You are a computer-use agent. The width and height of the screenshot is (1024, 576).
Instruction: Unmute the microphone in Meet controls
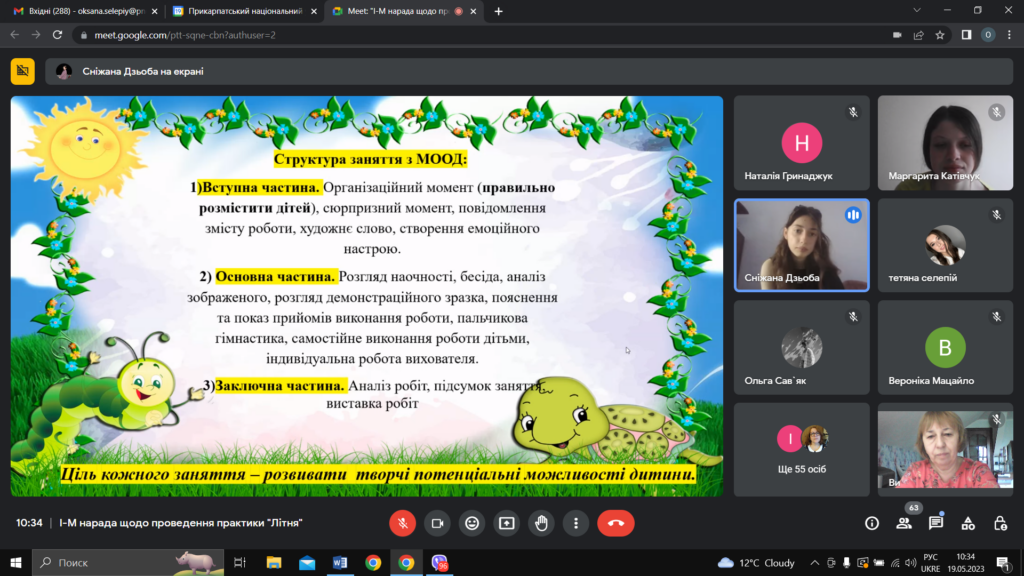[402, 523]
